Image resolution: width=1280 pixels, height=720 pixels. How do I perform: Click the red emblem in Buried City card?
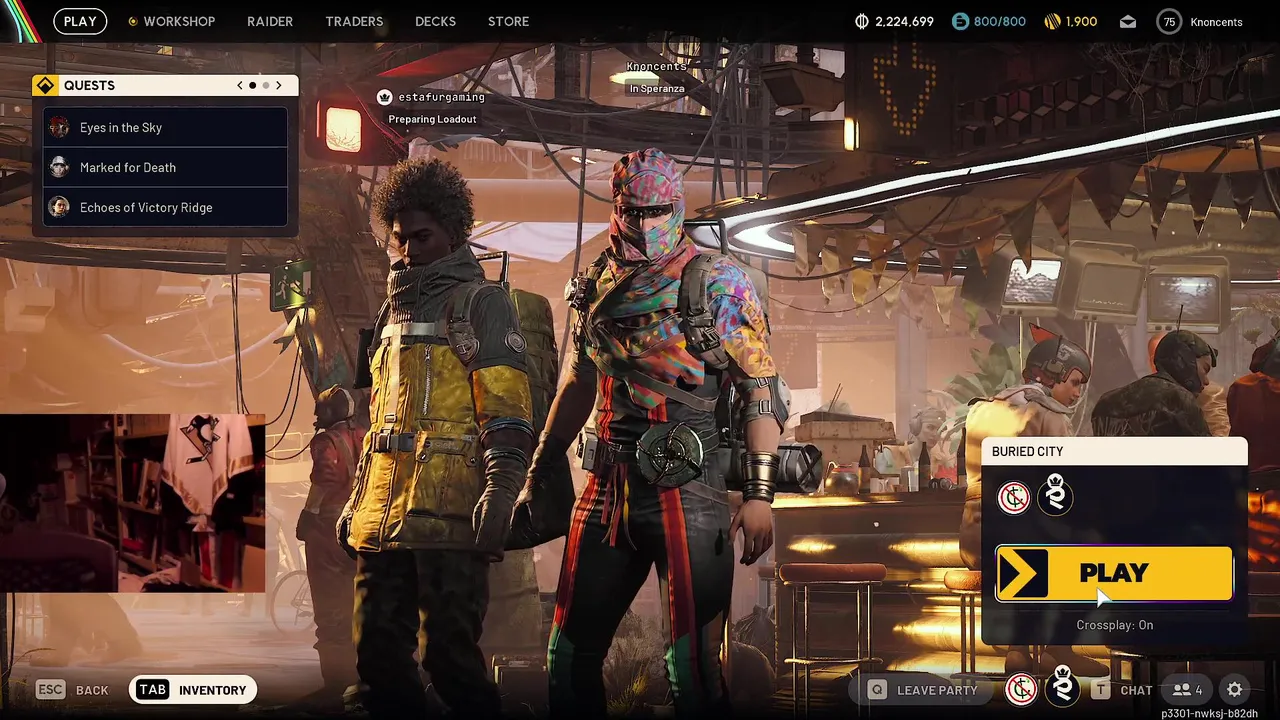click(1014, 497)
